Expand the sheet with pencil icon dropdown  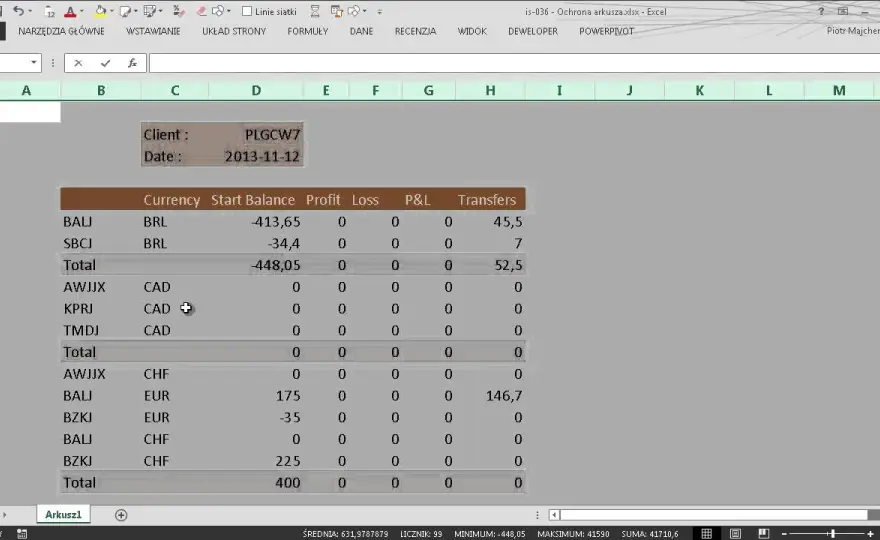click(136, 11)
